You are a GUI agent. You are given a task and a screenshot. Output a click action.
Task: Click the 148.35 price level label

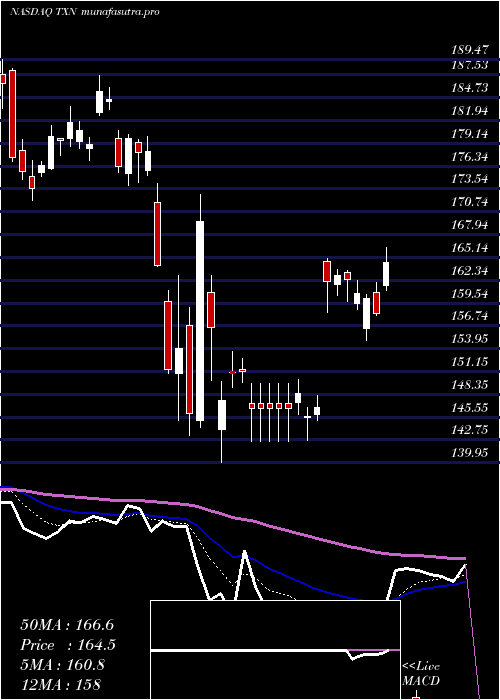click(469, 385)
